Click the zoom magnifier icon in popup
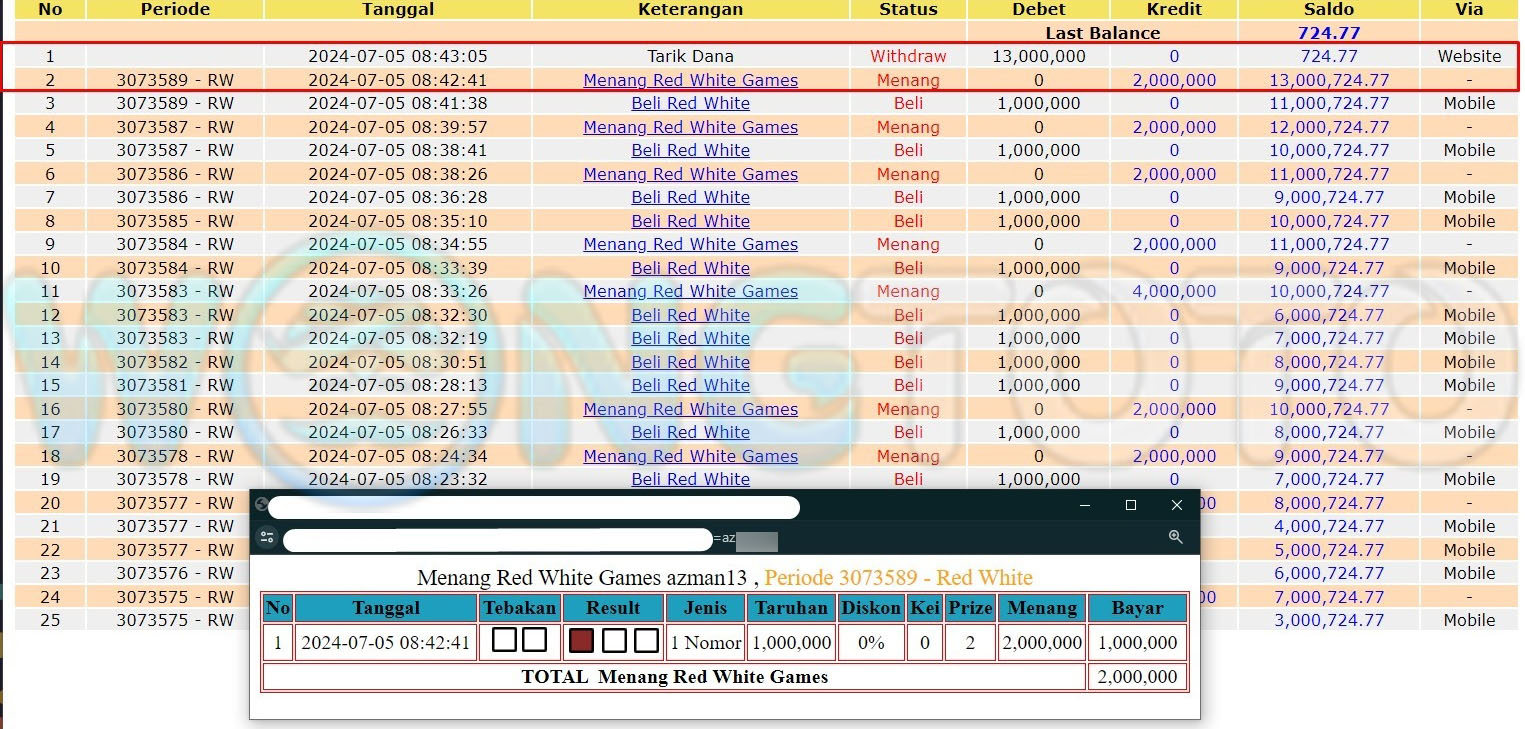Image resolution: width=1525 pixels, height=729 pixels. point(1176,538)
